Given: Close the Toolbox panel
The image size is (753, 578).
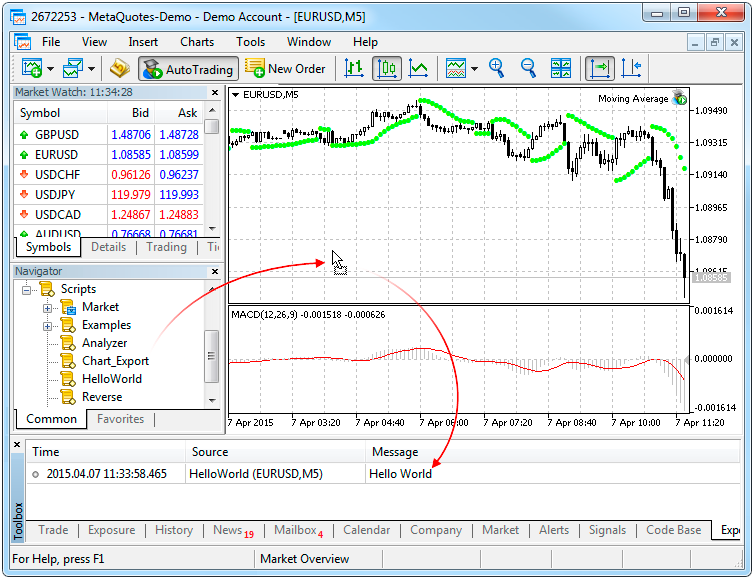Looking at the screenshot, I should tap(17, 445).
